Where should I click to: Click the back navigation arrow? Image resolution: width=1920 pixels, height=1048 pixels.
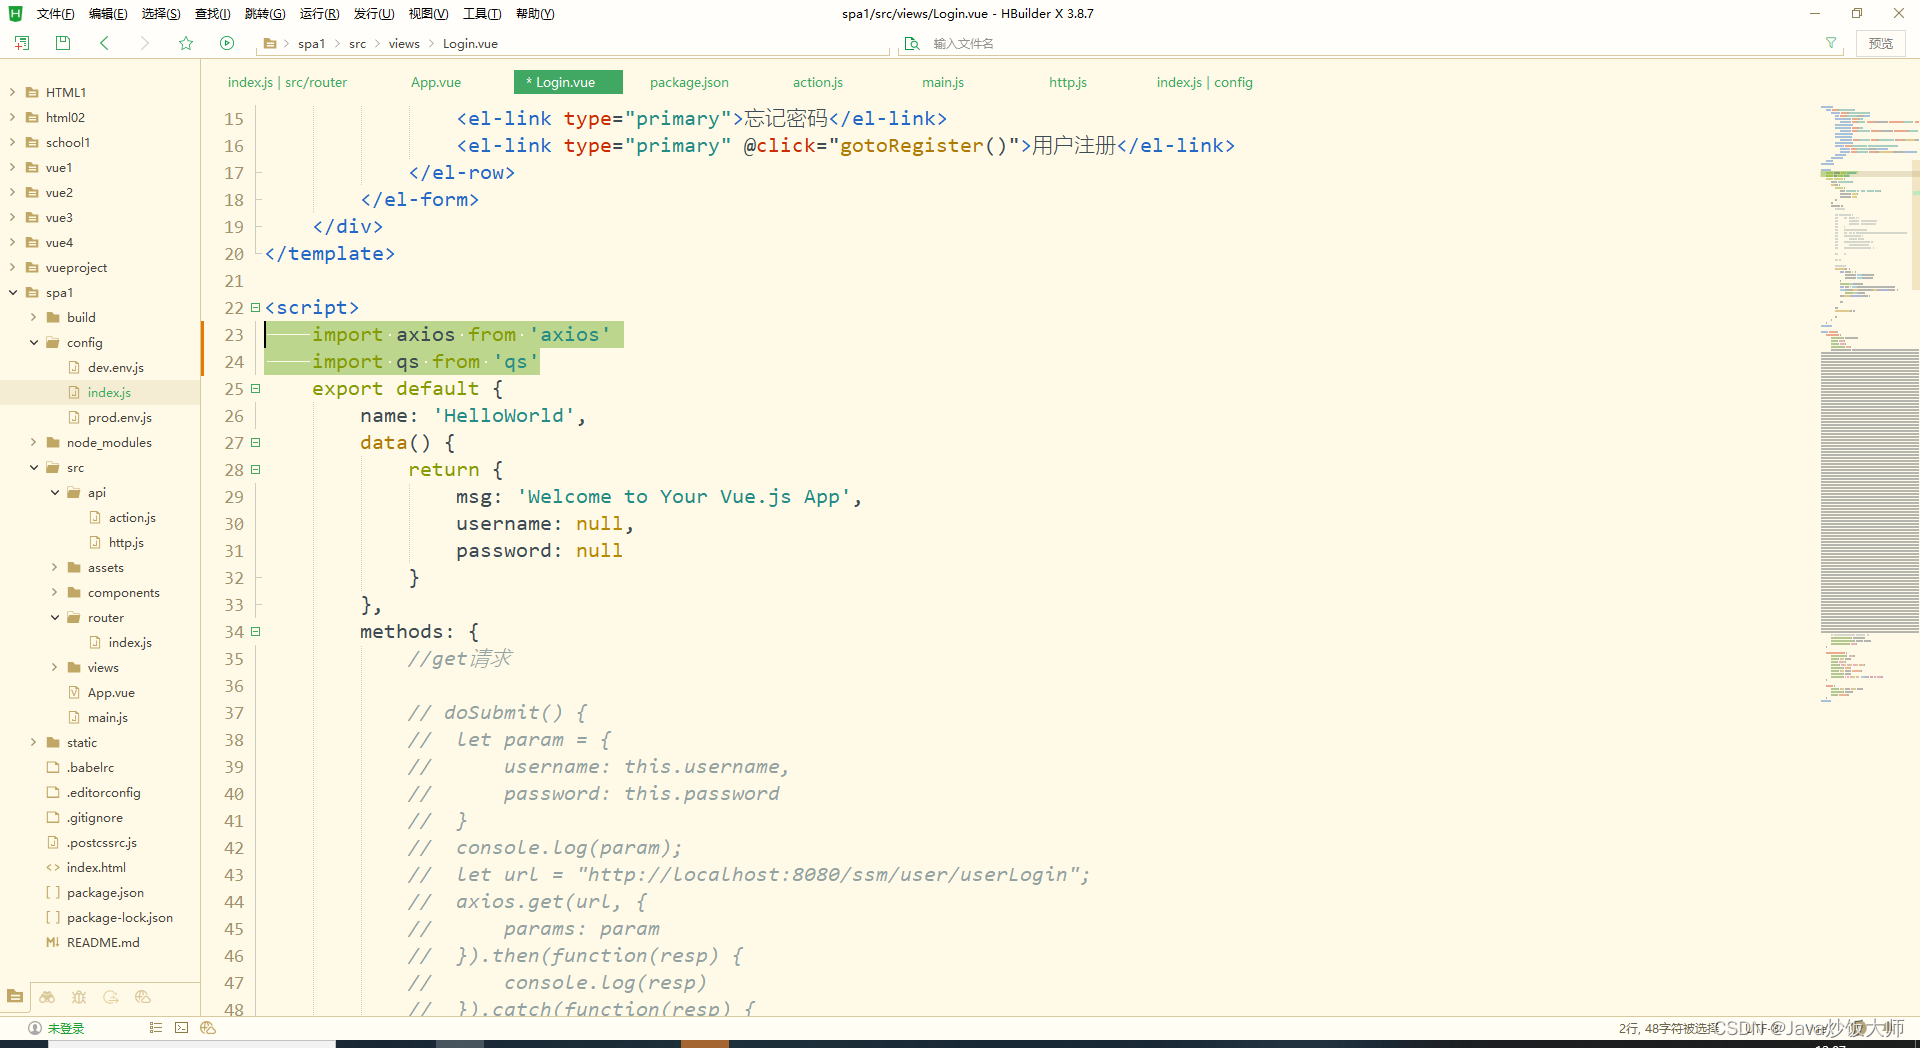click(x=104, y=43)
